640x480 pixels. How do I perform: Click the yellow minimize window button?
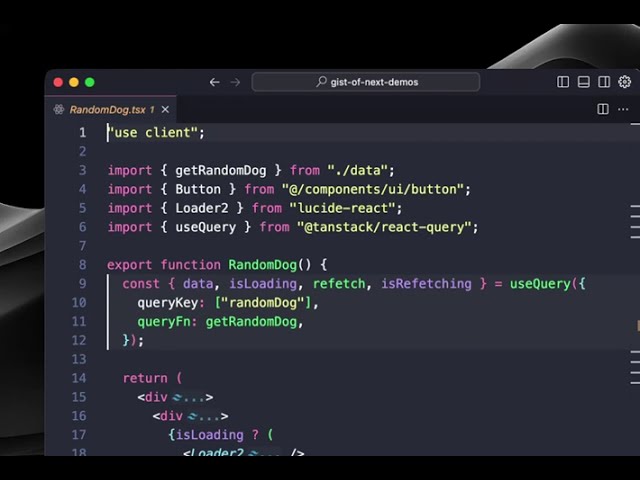coord(74,82)
